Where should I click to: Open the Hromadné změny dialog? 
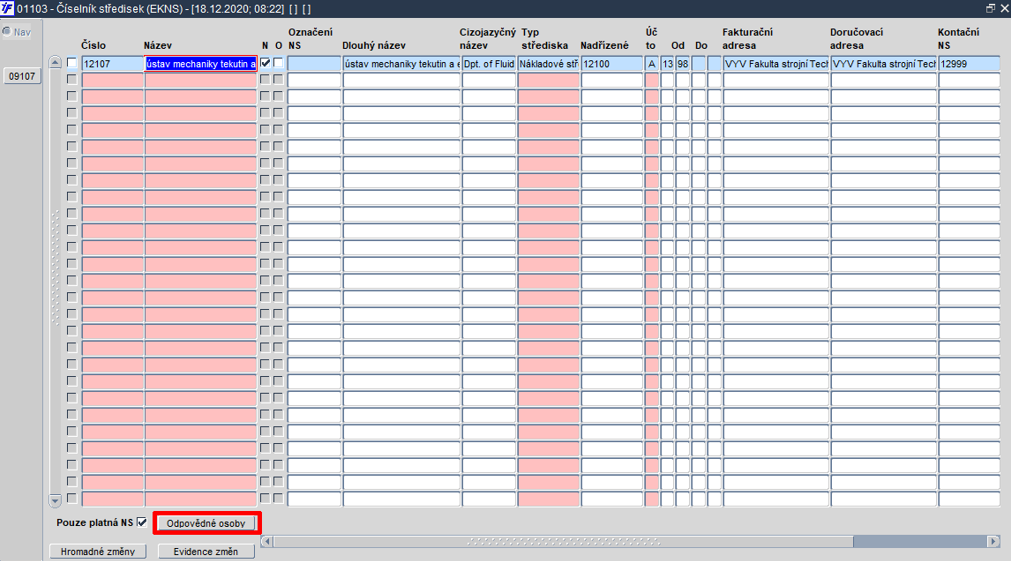(97, 551)
